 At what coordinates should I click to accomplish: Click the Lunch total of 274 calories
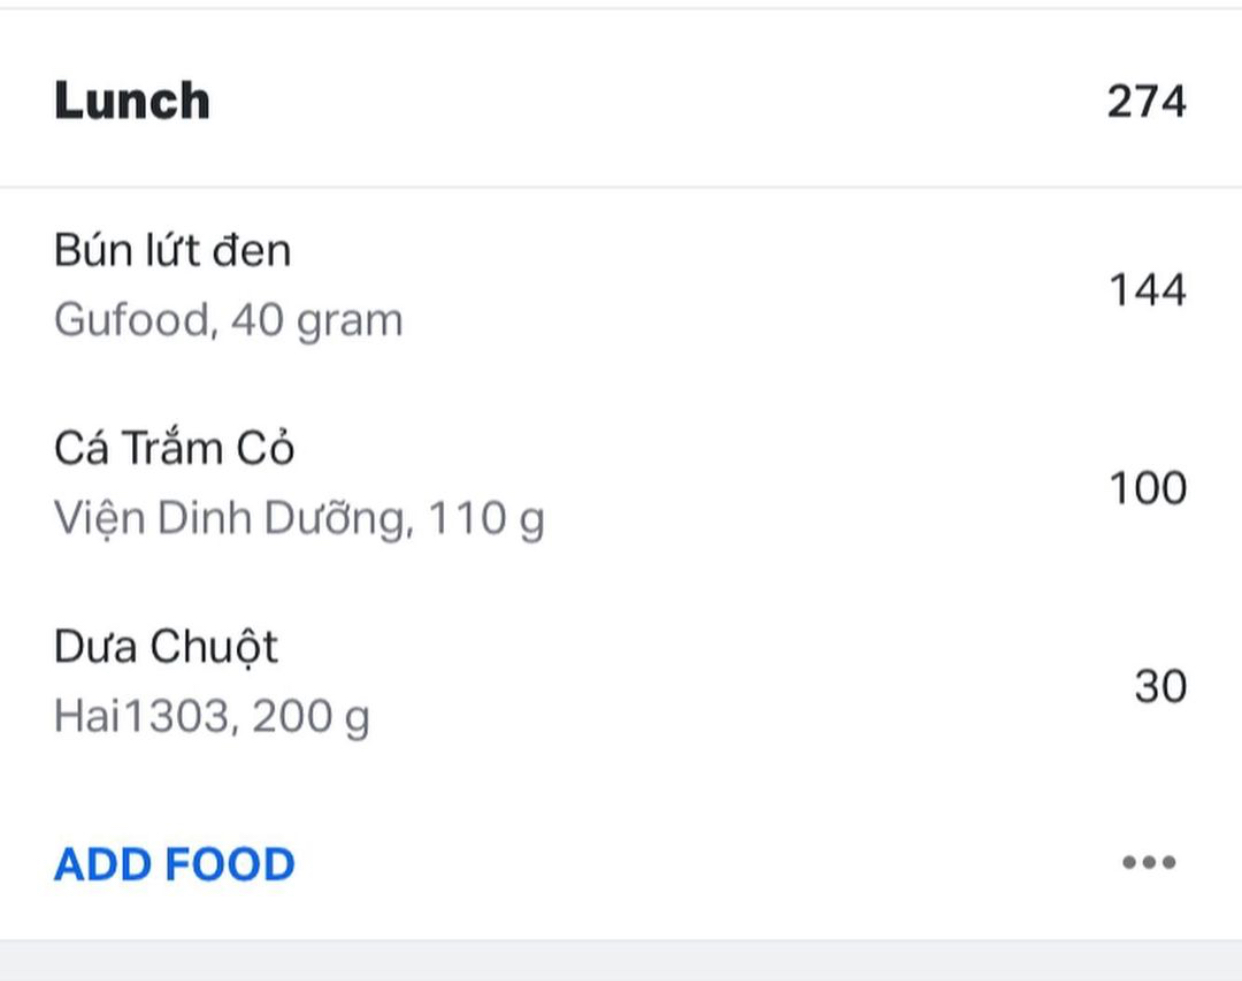[x=1146, y=101]
